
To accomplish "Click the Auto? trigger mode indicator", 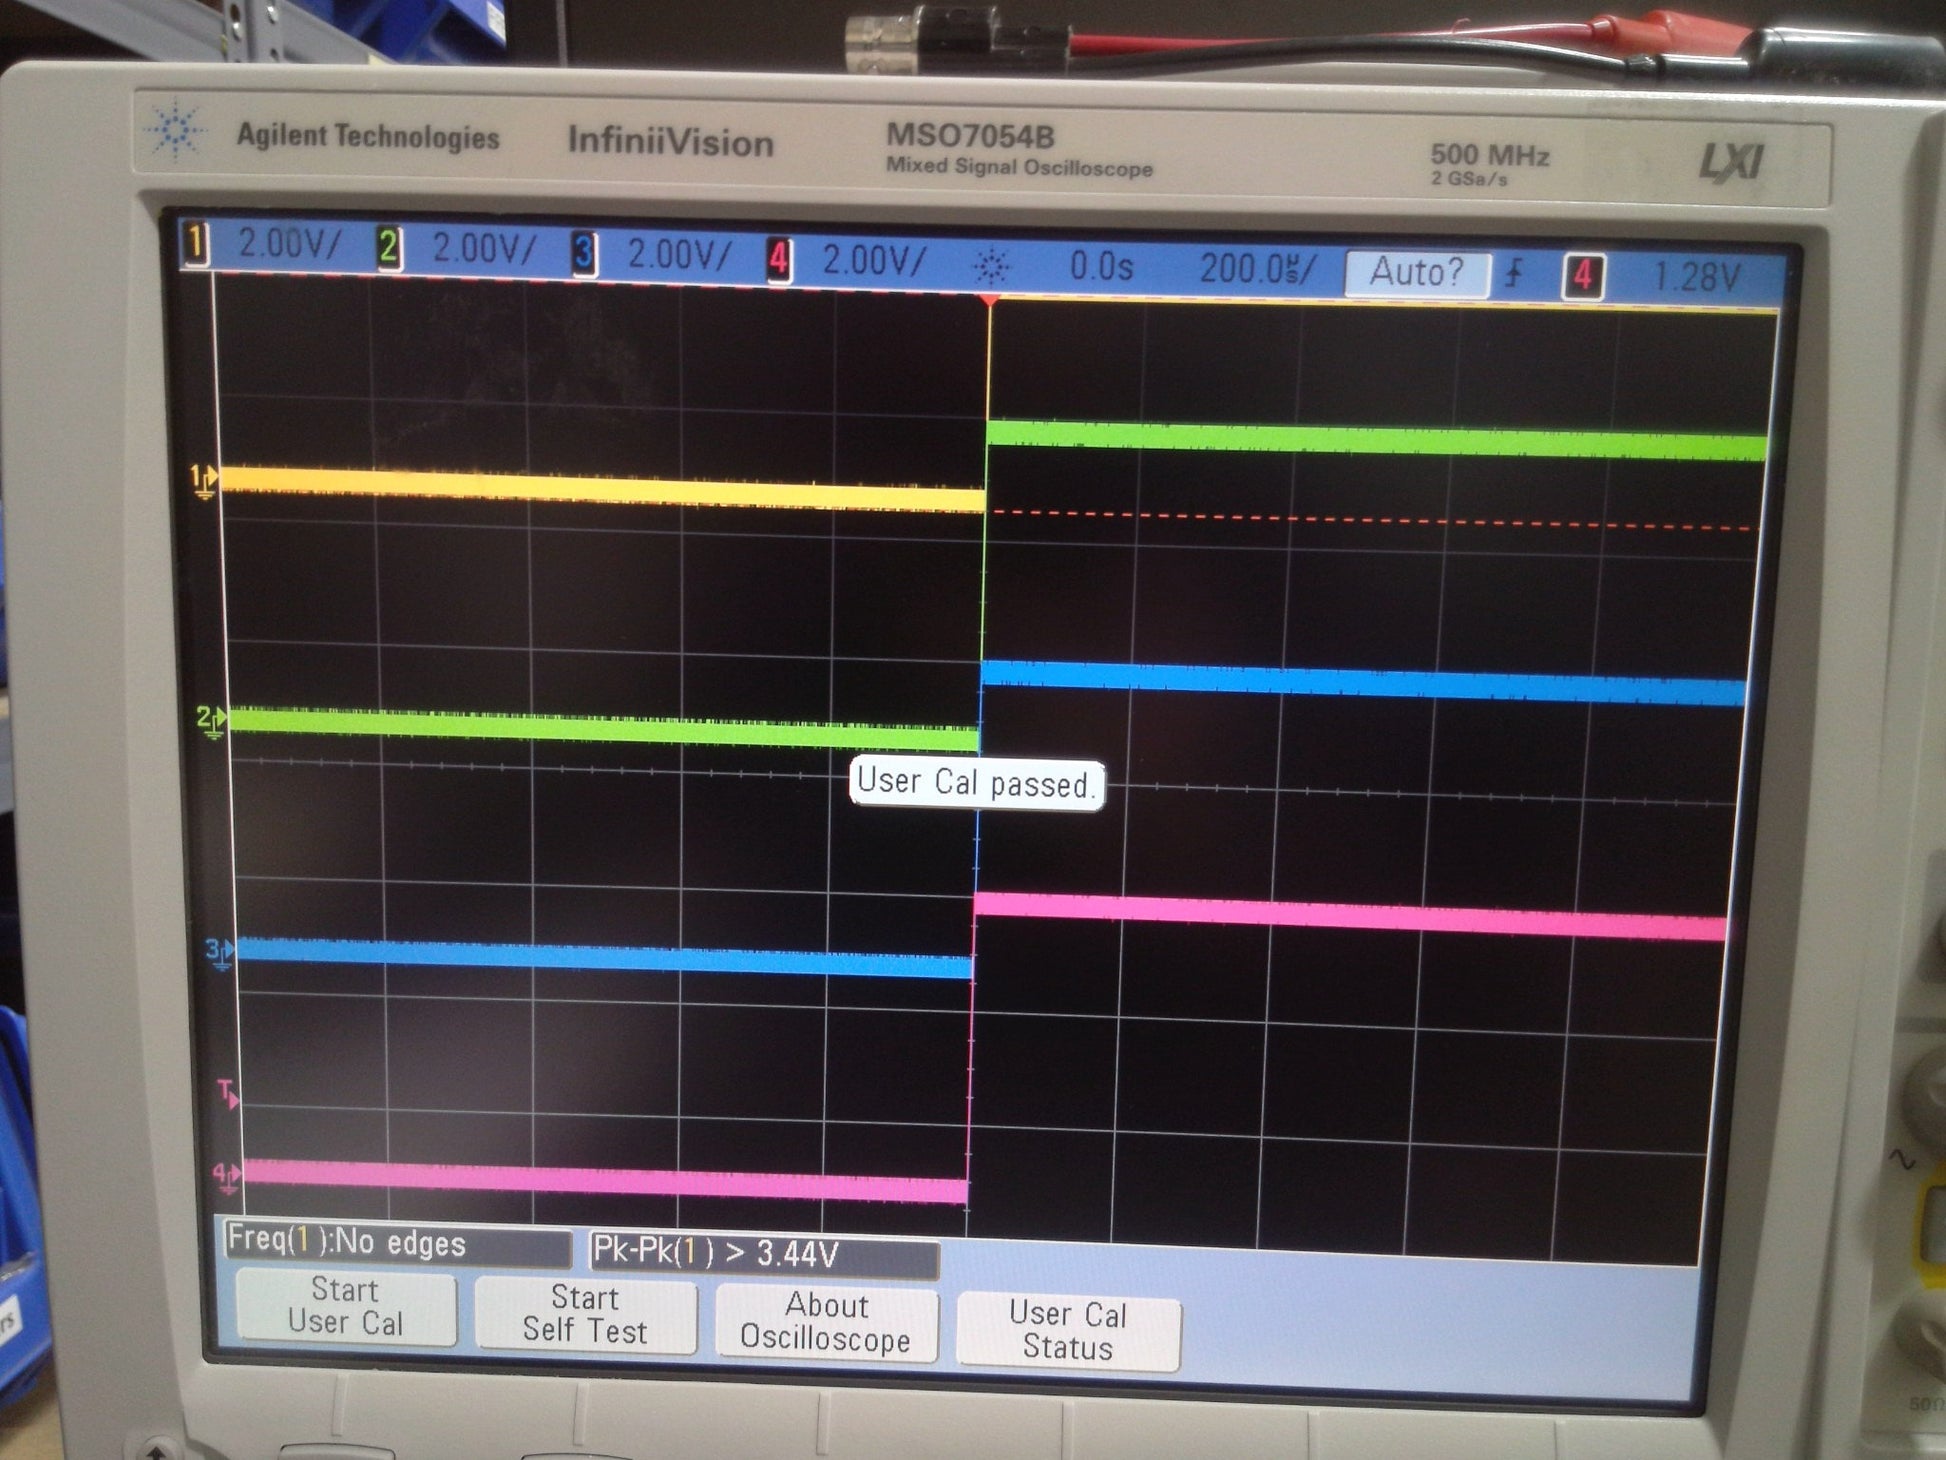I will click(x=1415, y=272).
